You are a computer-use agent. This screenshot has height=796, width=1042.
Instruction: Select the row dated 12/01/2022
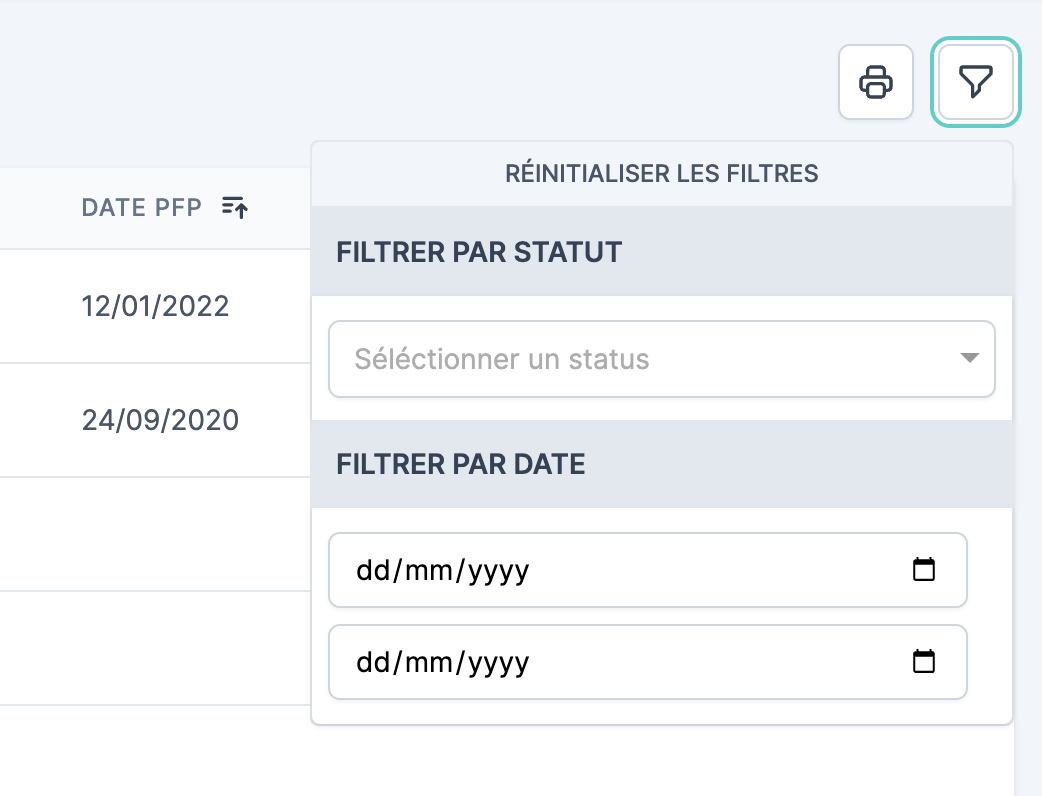point(155,306)
